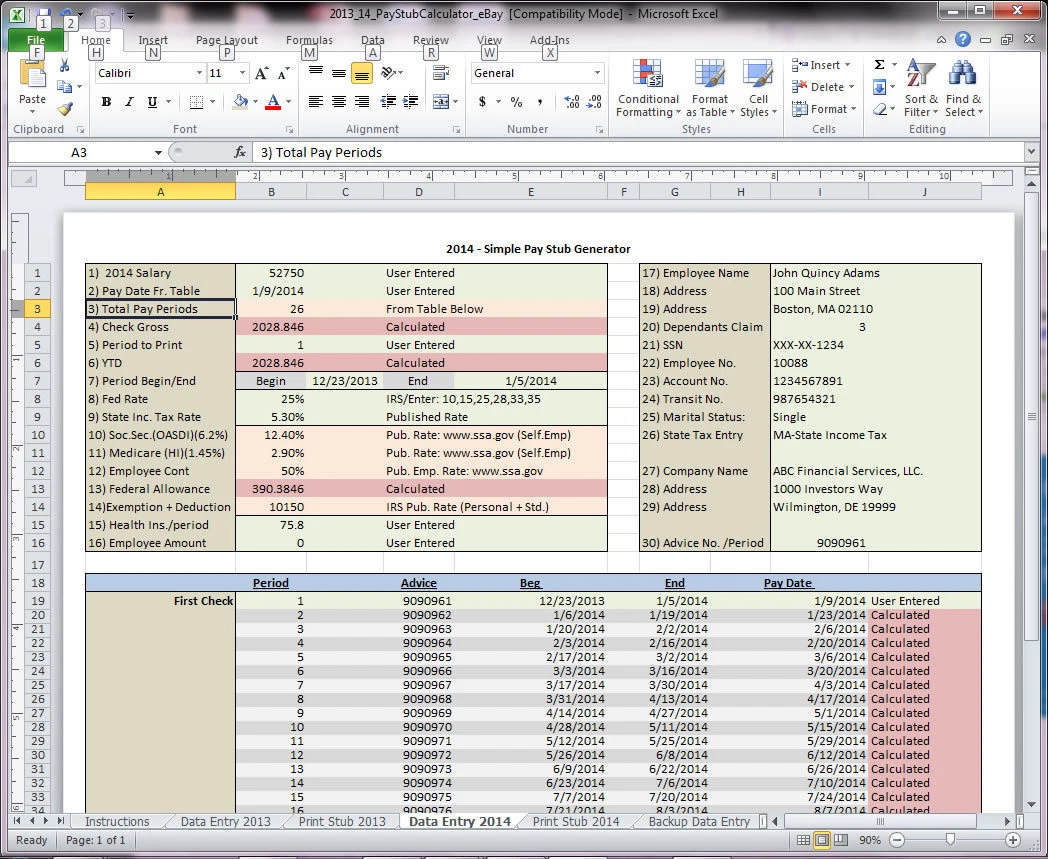Open the font name Calibri dropdown
The height and width of the screenshot is (859, 1048).
[197, 73]
